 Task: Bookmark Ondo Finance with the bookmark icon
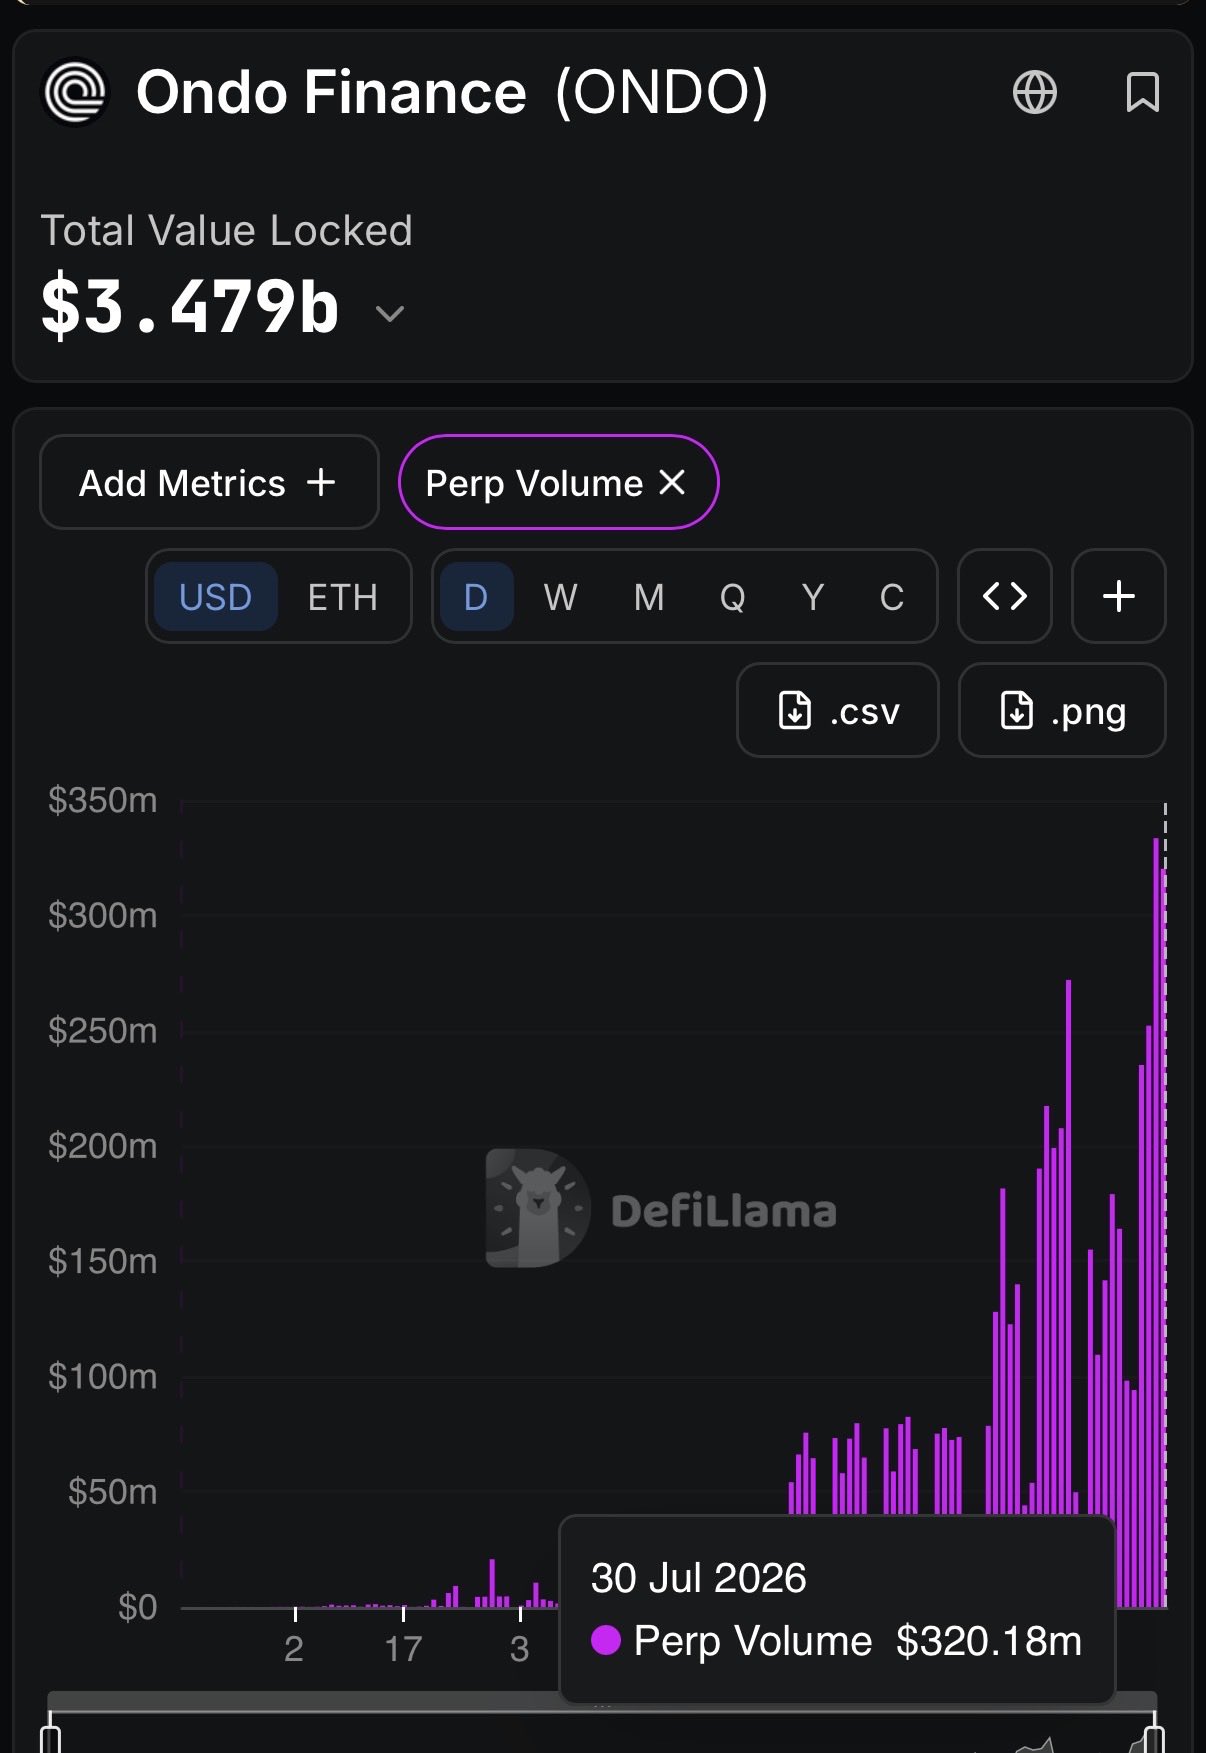coord(1142,93)
